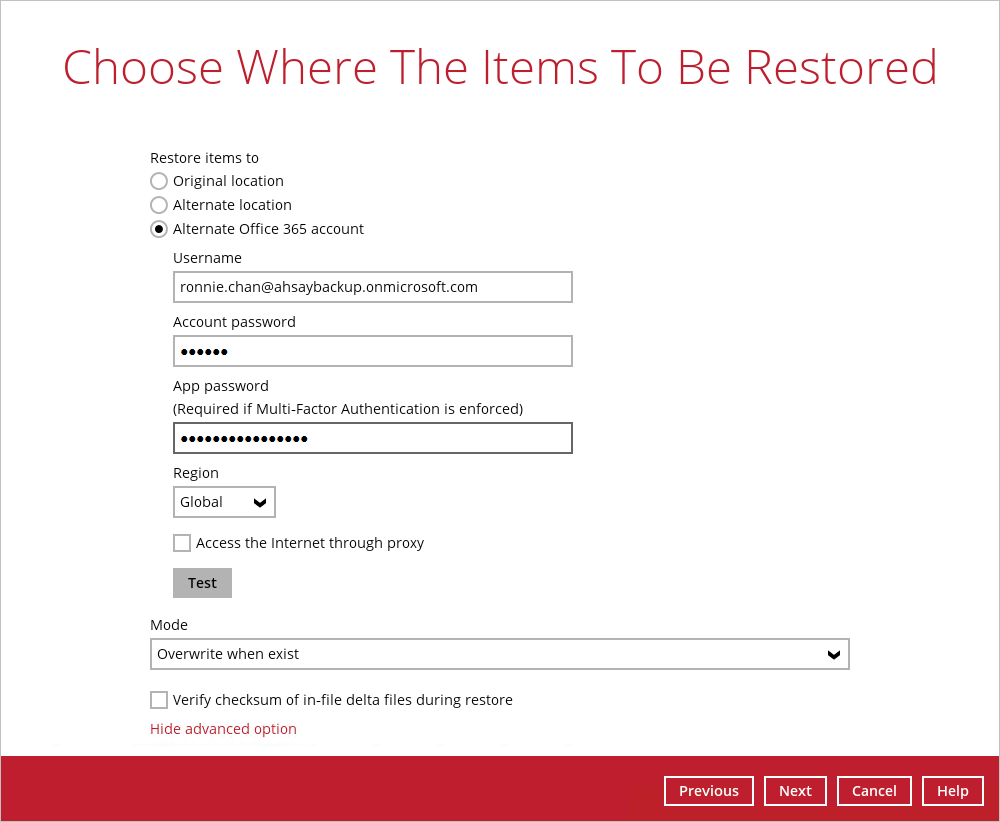Cancel the restore wizard

tap(874, 791)
